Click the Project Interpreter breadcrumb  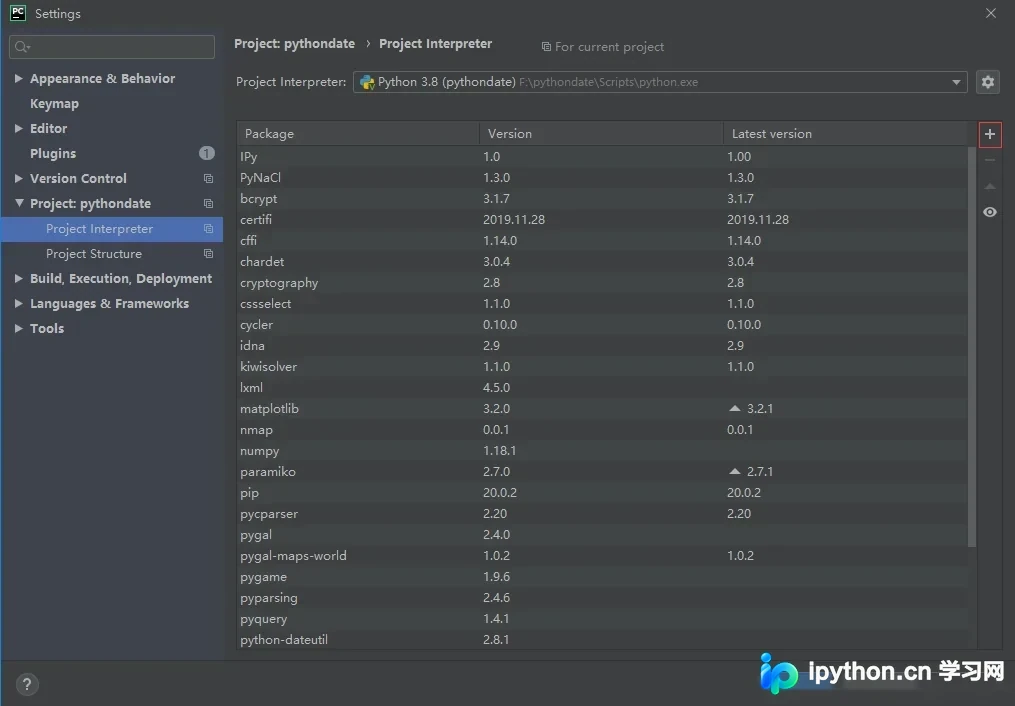point(435,43)
